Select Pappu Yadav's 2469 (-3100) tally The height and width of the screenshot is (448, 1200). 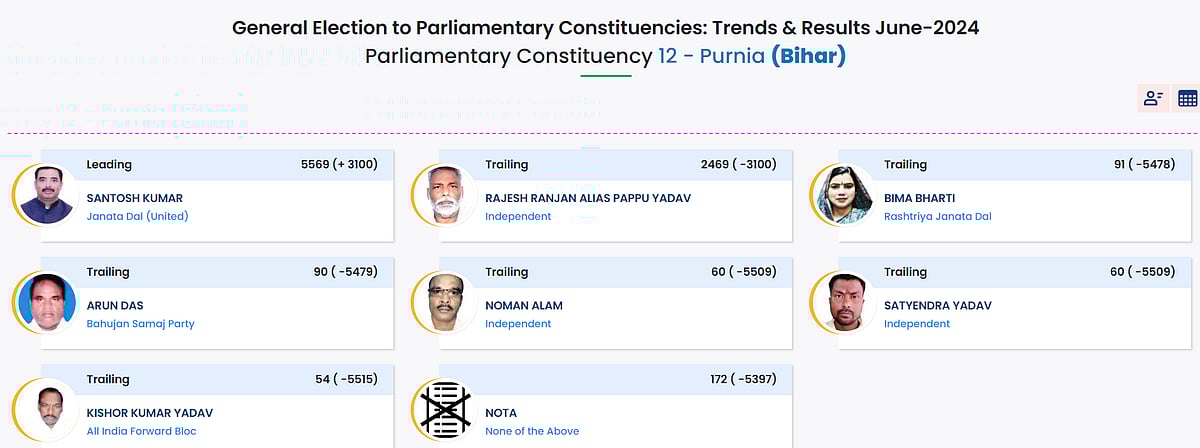coord(738,164)
